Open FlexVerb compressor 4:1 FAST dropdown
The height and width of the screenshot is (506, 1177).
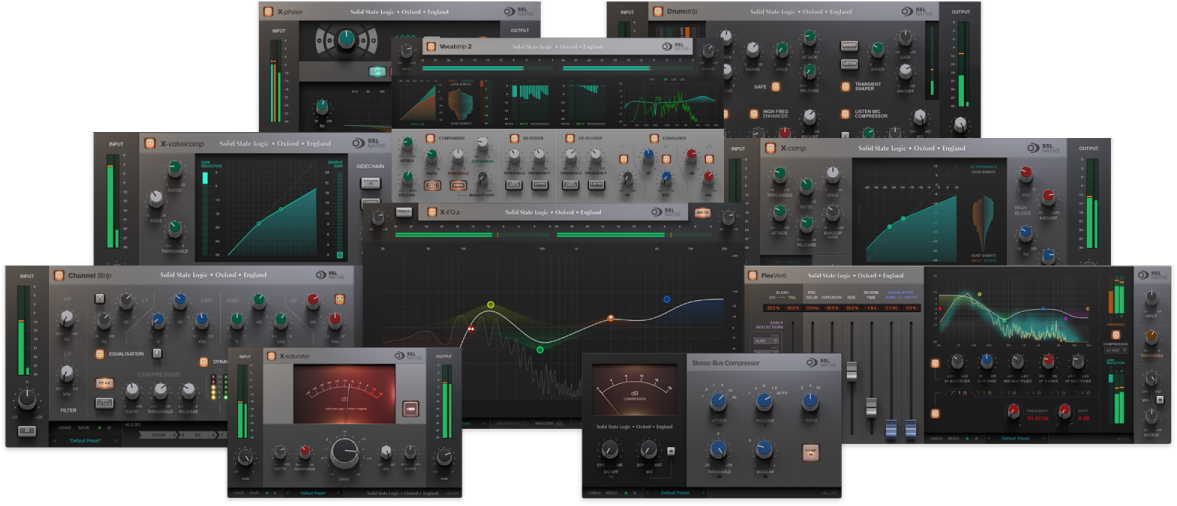point(1116,351)
